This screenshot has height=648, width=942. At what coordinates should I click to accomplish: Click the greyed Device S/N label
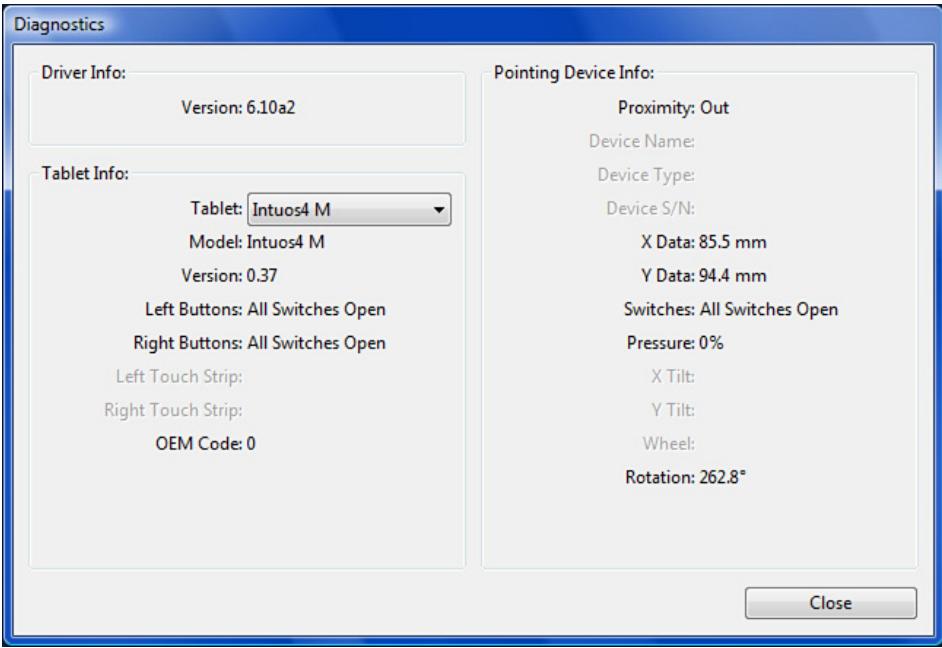[651, 208]
